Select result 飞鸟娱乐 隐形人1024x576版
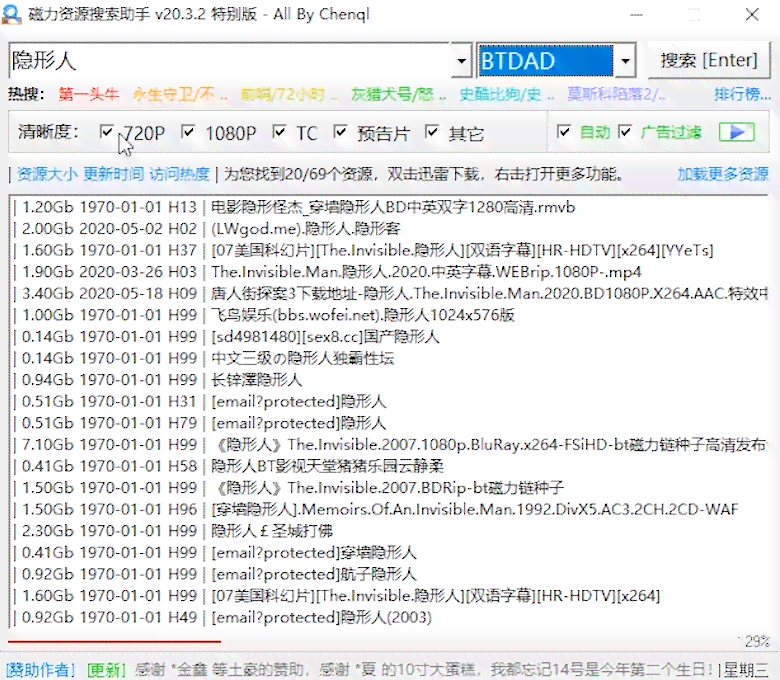Image resolution: width=780 pixels, height=680 pixels. 389,315
